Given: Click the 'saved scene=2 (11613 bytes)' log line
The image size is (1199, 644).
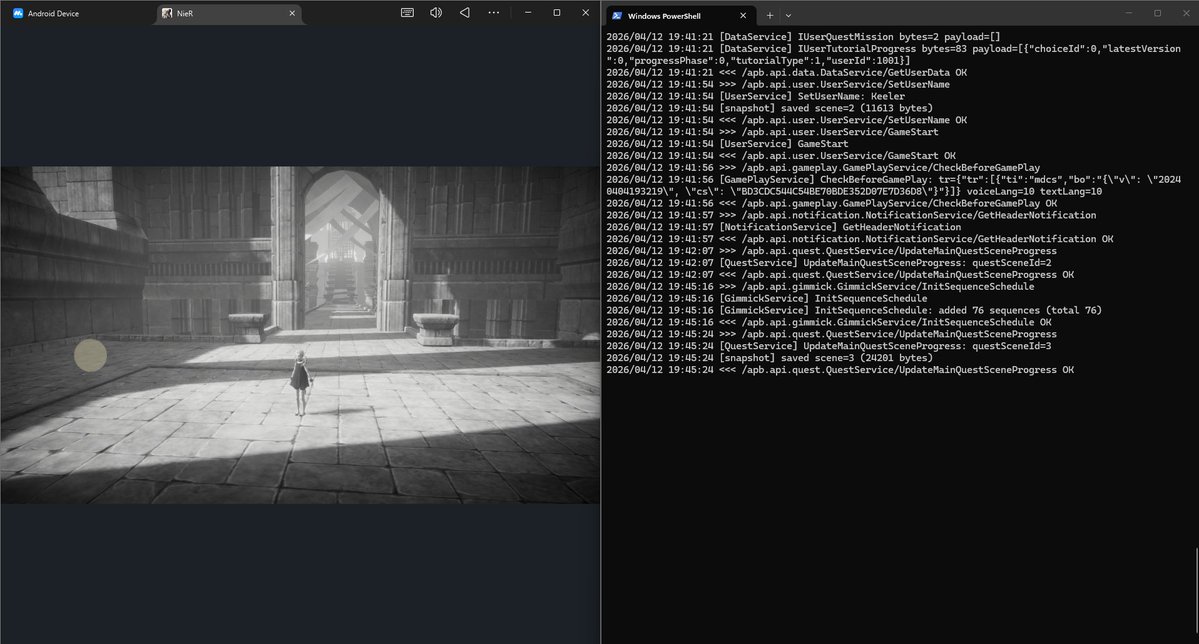Looking at the screenshot, I should (x=769, y=108).
